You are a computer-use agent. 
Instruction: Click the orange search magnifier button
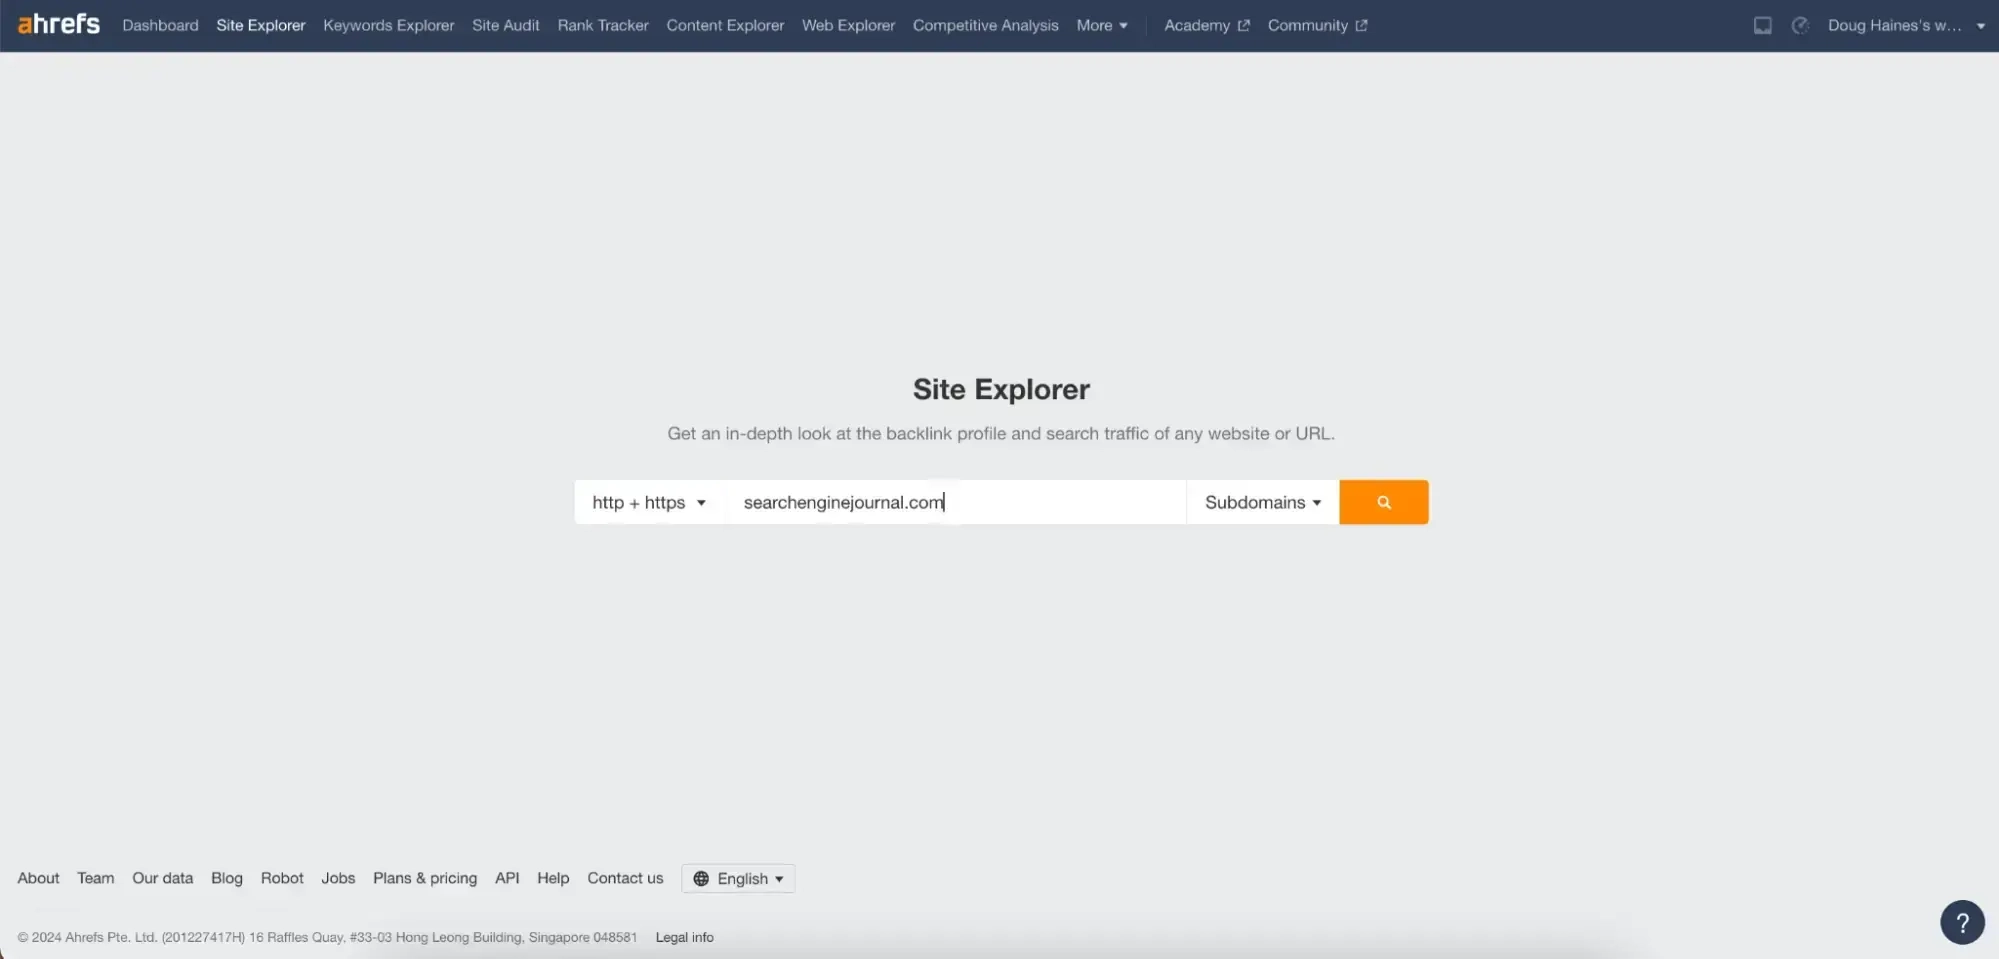[1383, 502]
